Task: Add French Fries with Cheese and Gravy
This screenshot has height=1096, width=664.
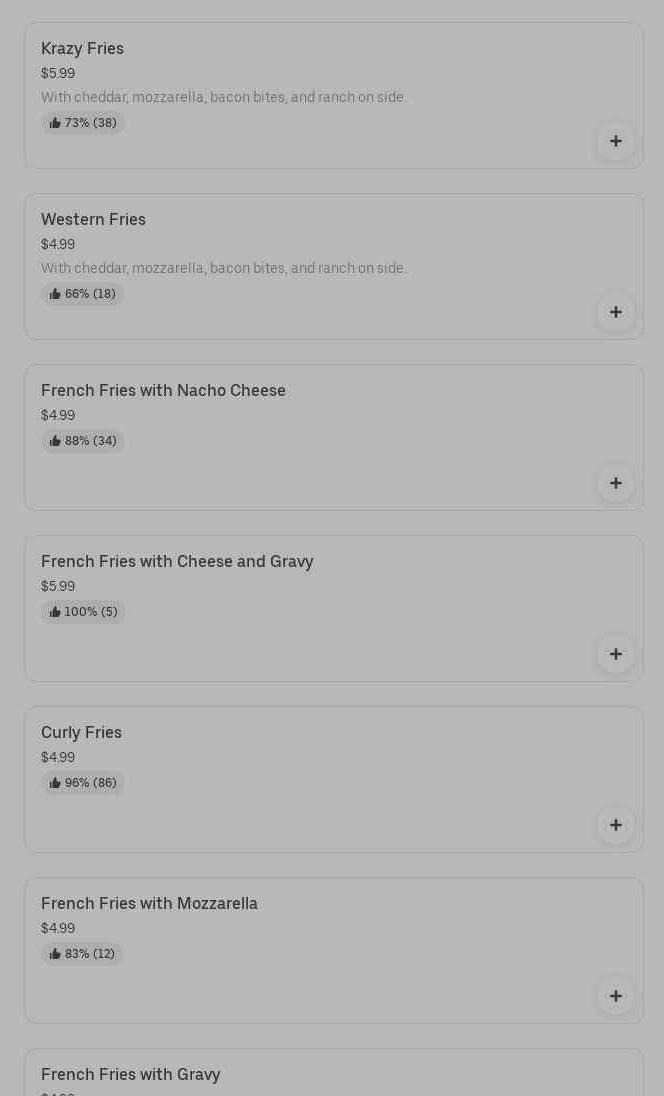Action: 615,654
